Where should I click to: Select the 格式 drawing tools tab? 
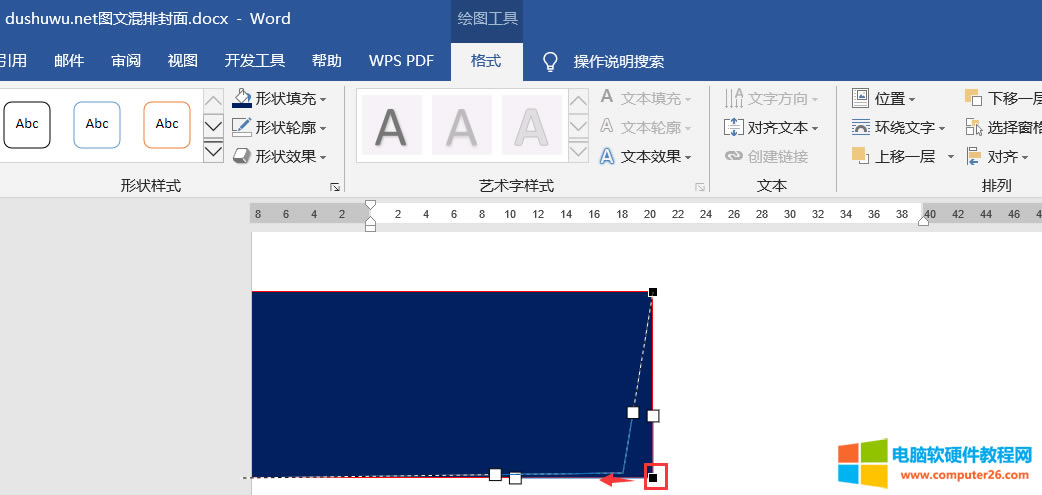(486, 61)
